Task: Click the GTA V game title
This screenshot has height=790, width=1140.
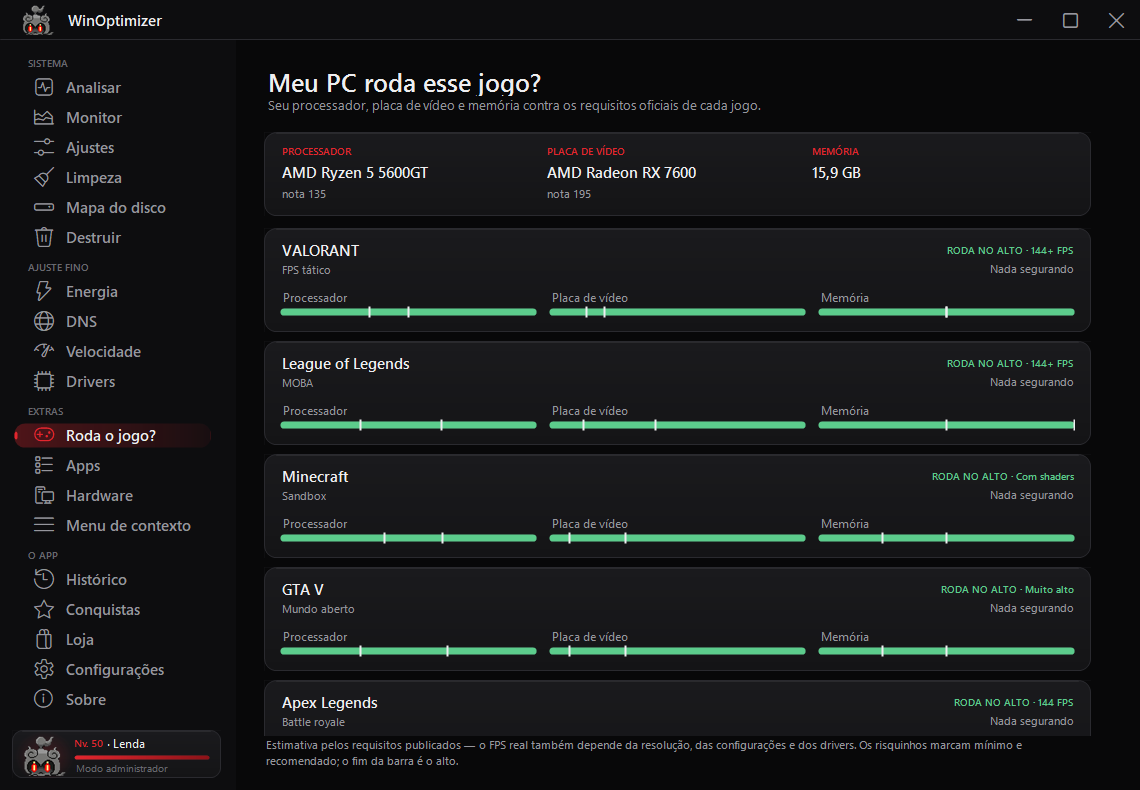Action: (x=302, y=589)
